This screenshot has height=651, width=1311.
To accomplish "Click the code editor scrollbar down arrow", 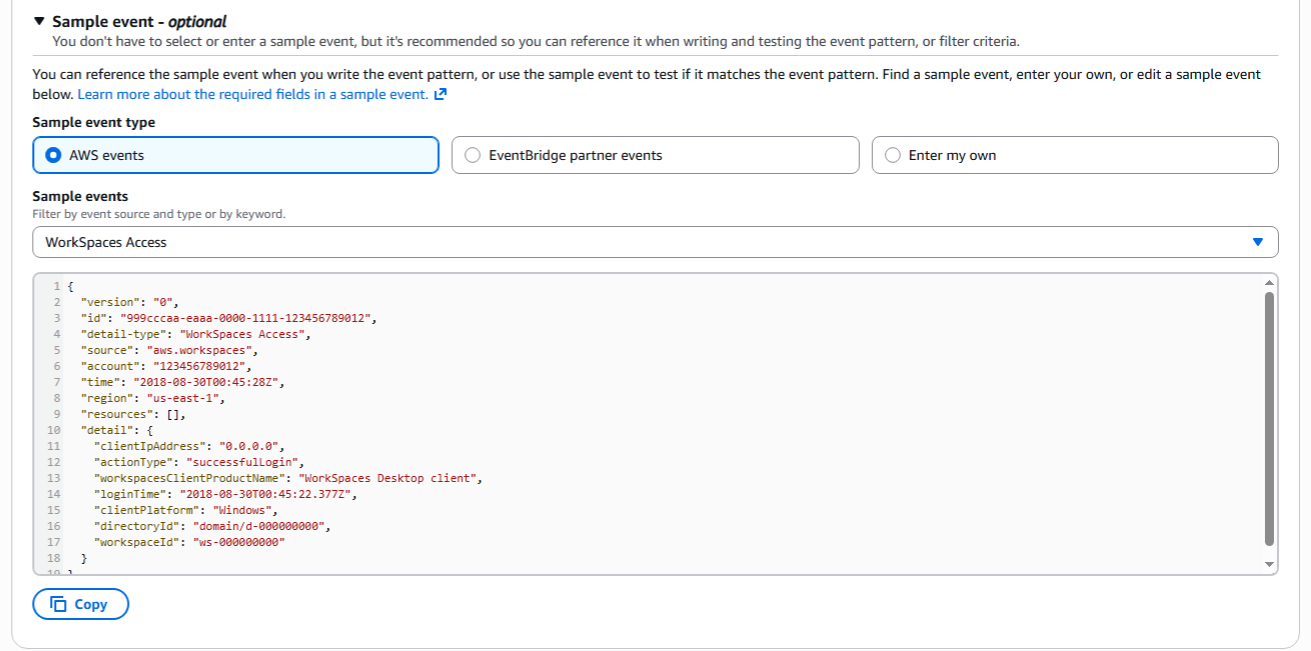I will (1270, 565).
